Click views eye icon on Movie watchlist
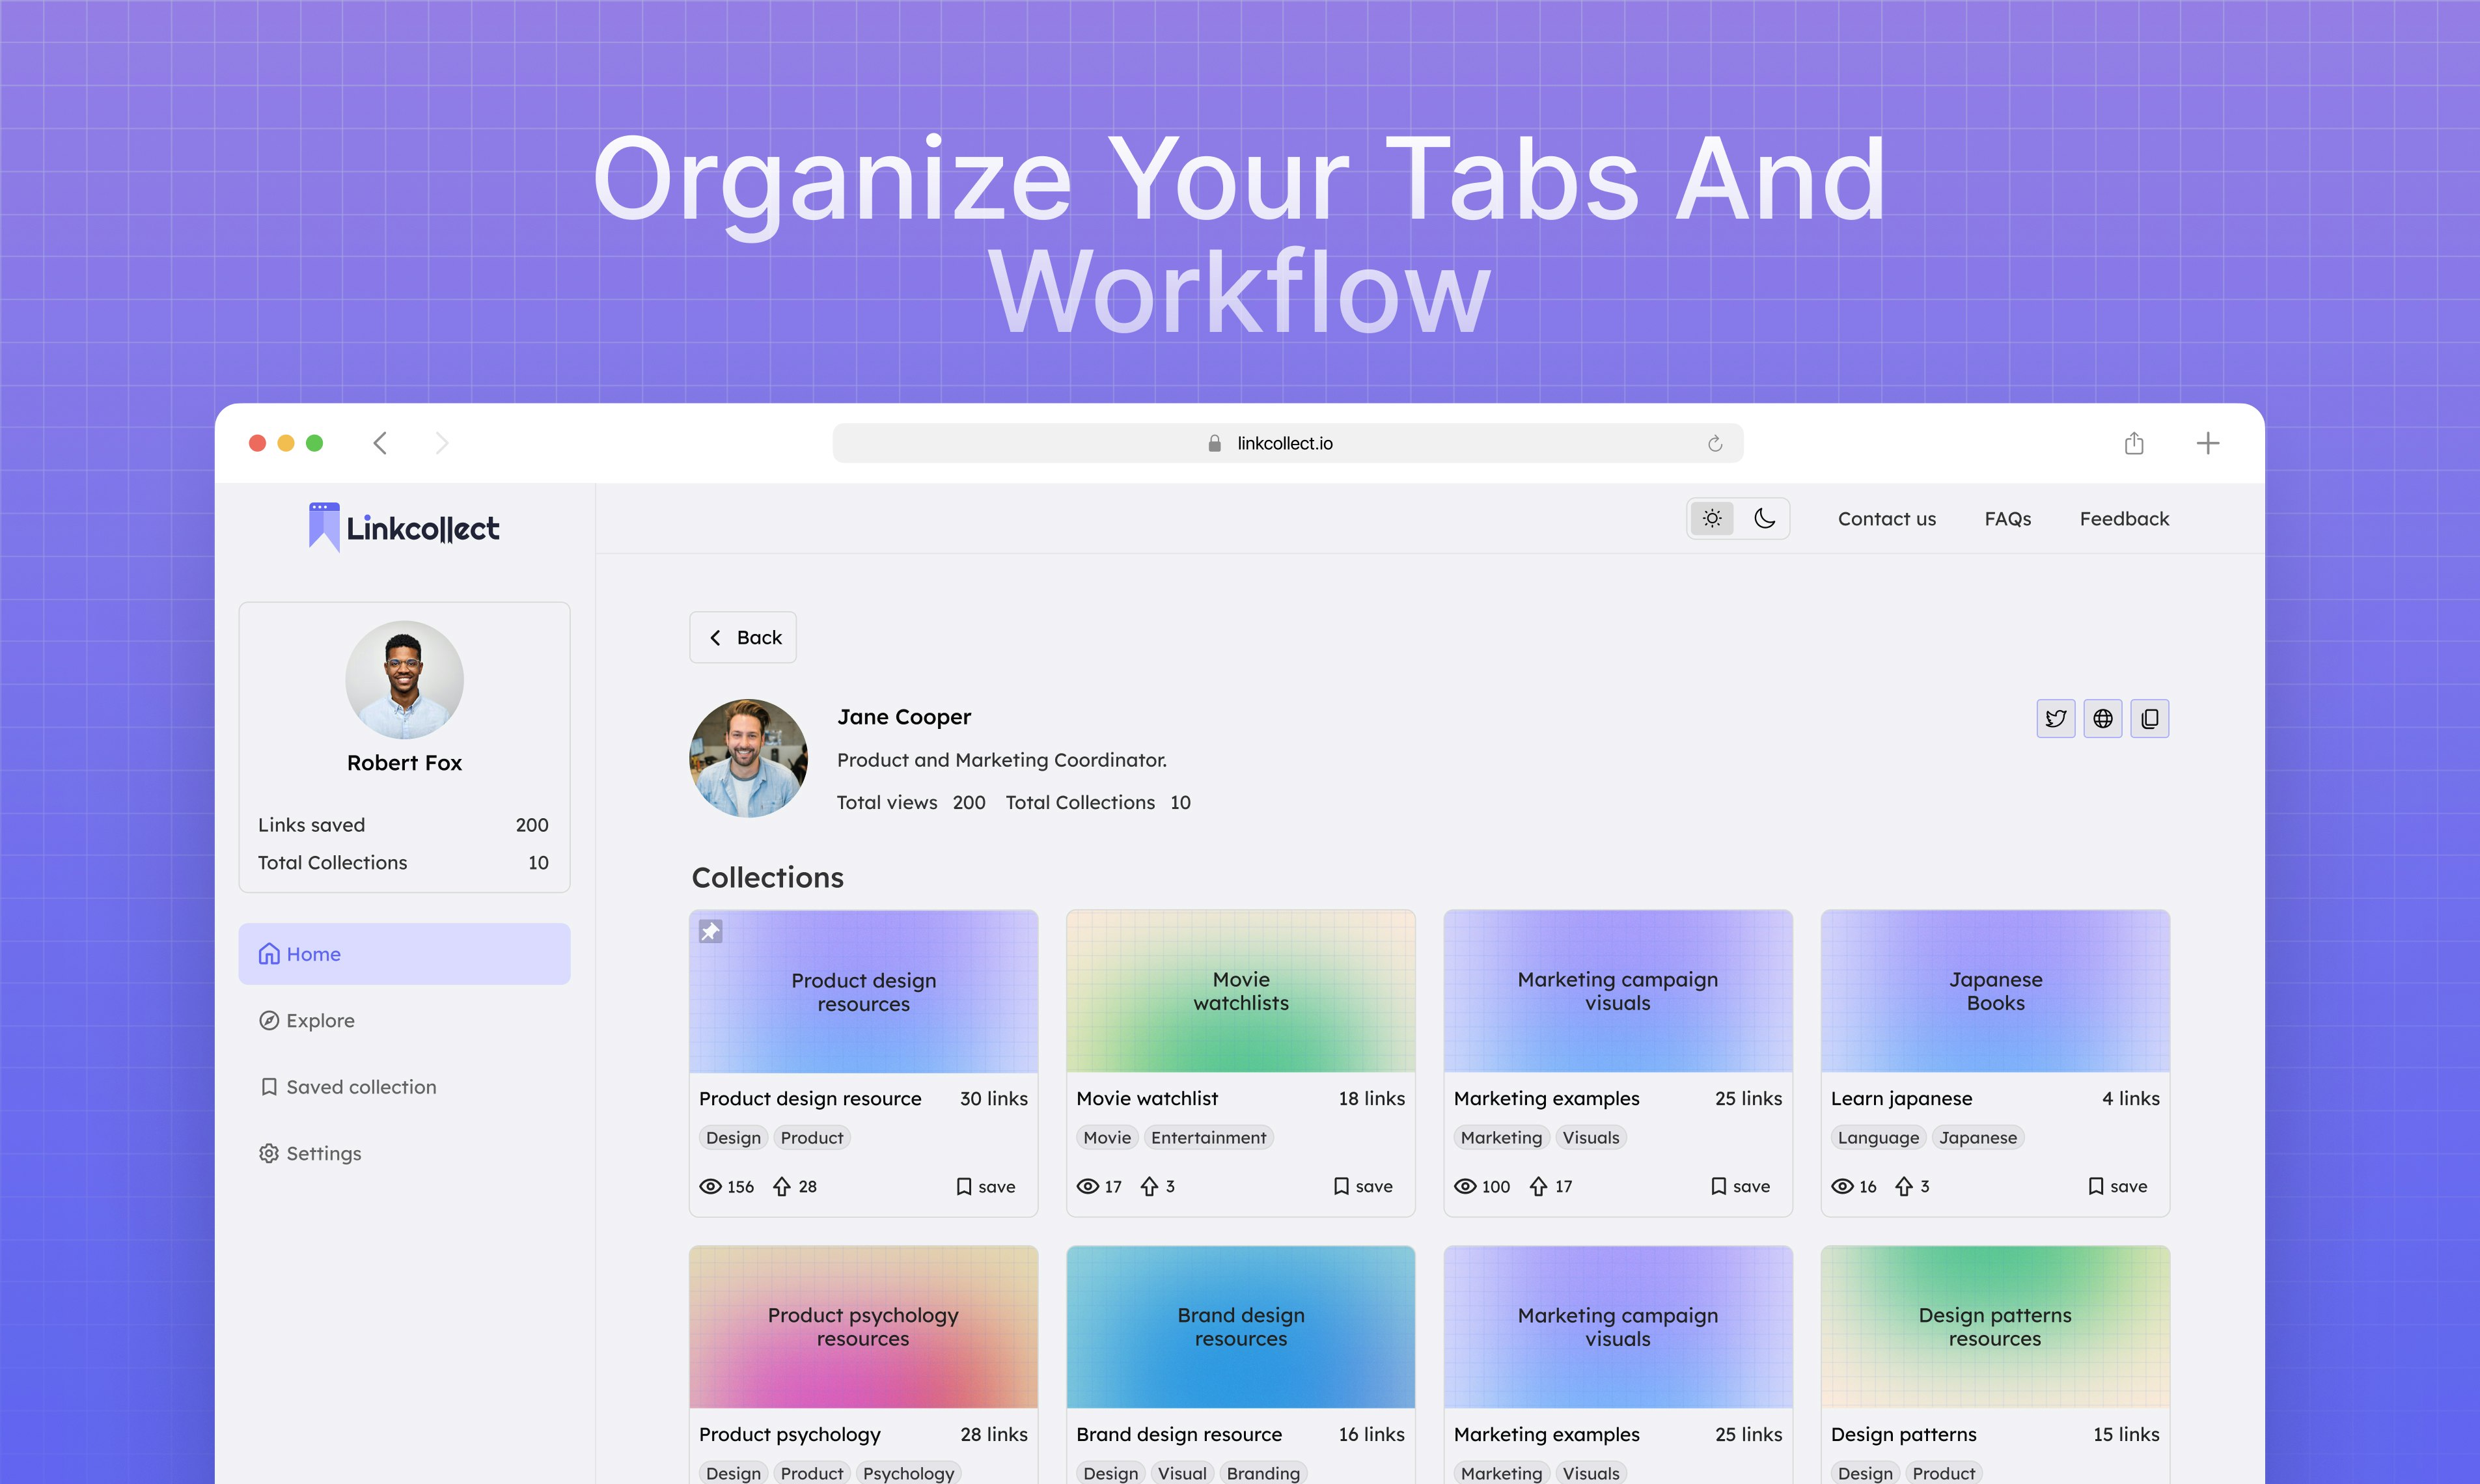Screen dimensions: 2480x1484 (x=1088, y=1186)
